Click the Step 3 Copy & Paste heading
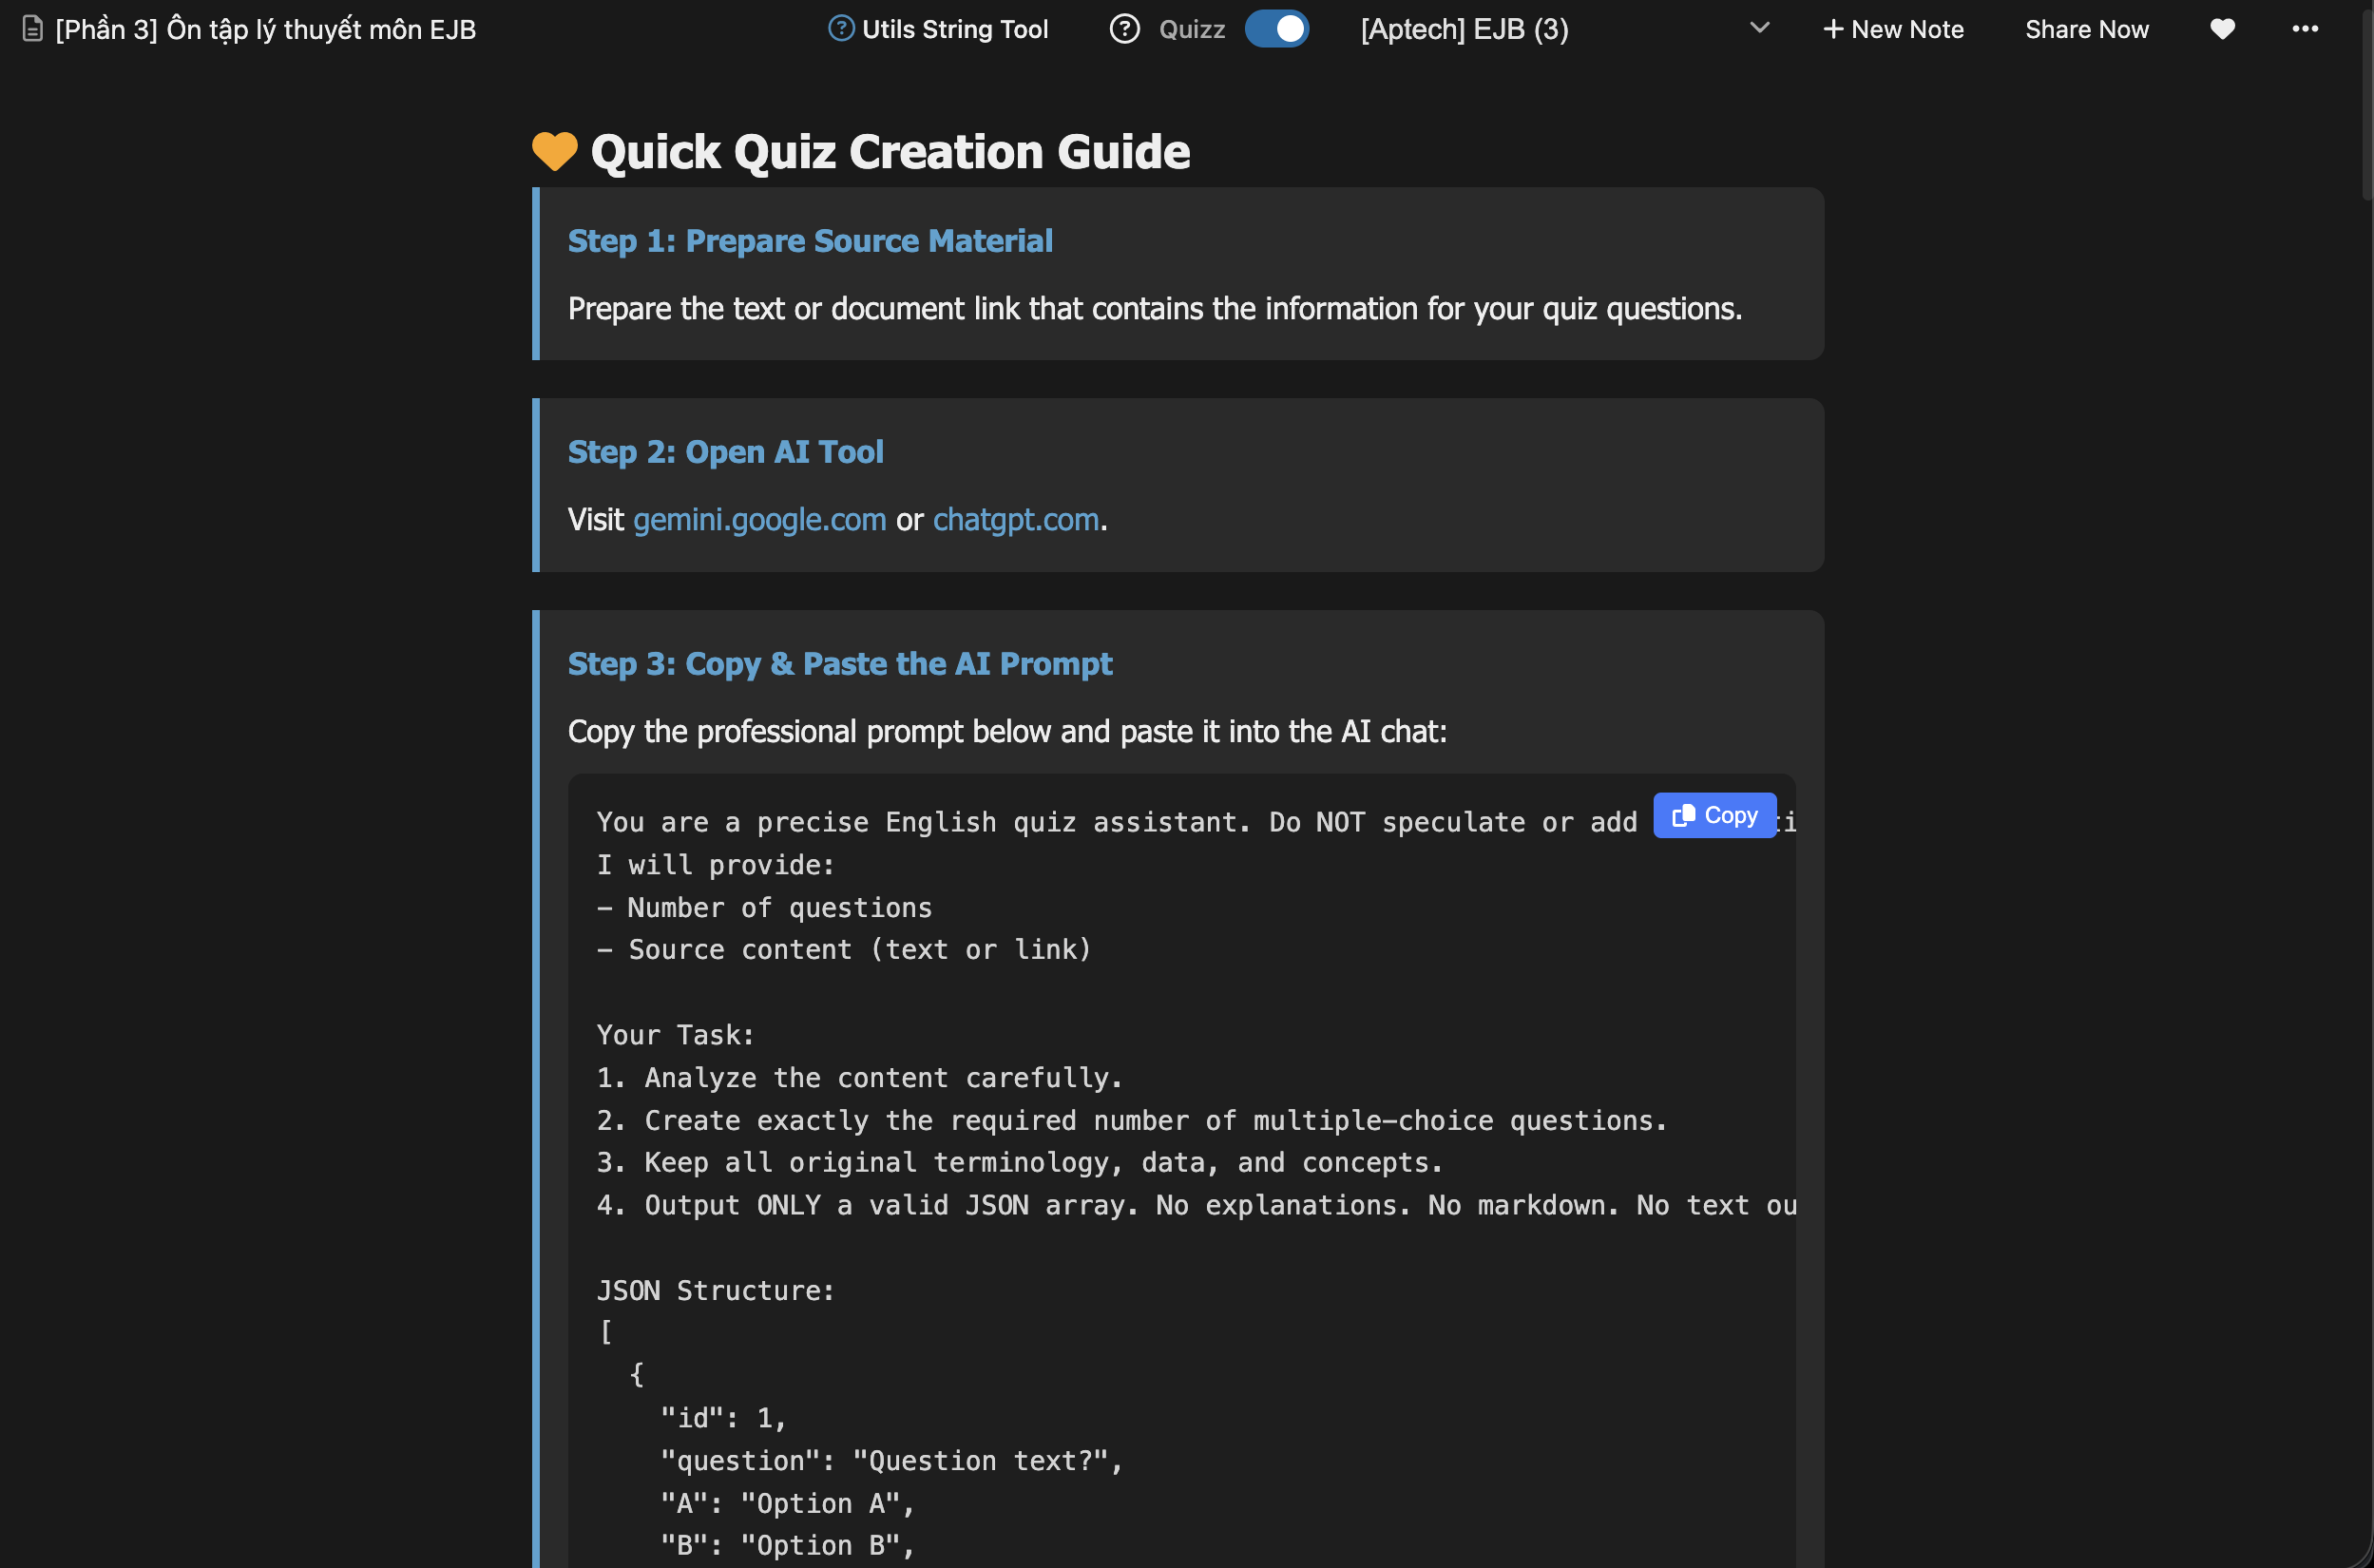Viewport: 2374px width, 1568px height. tap(839, 664)
